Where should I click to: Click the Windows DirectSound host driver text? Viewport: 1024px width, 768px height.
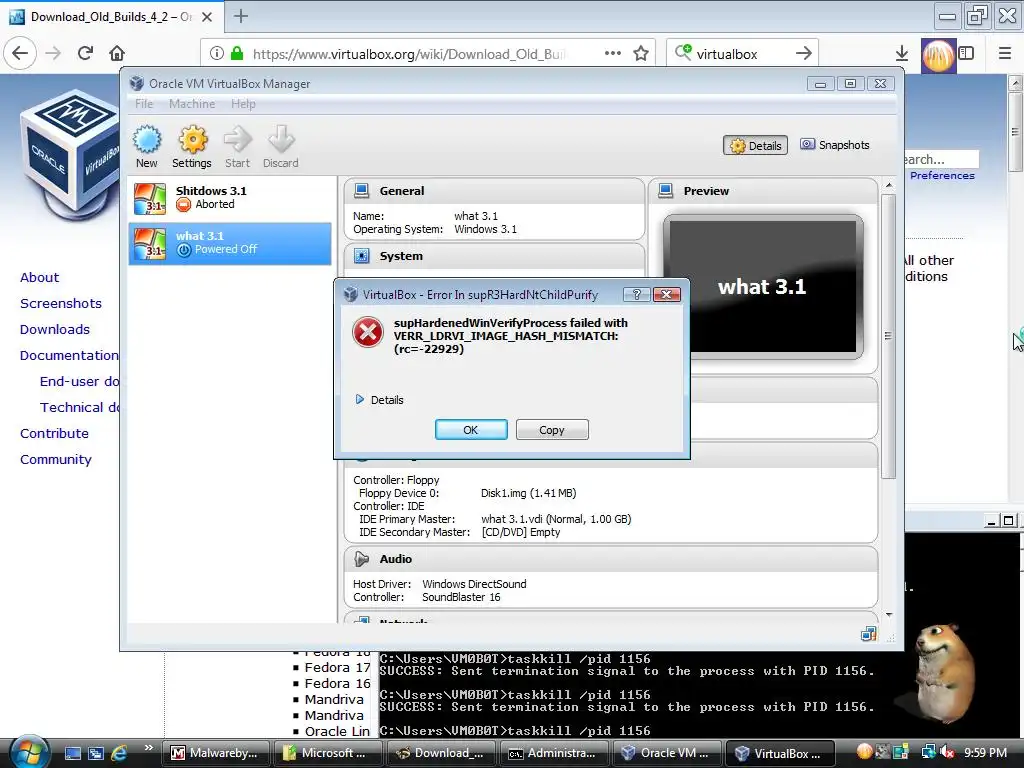pyautogui.click(x=474, y=584)
